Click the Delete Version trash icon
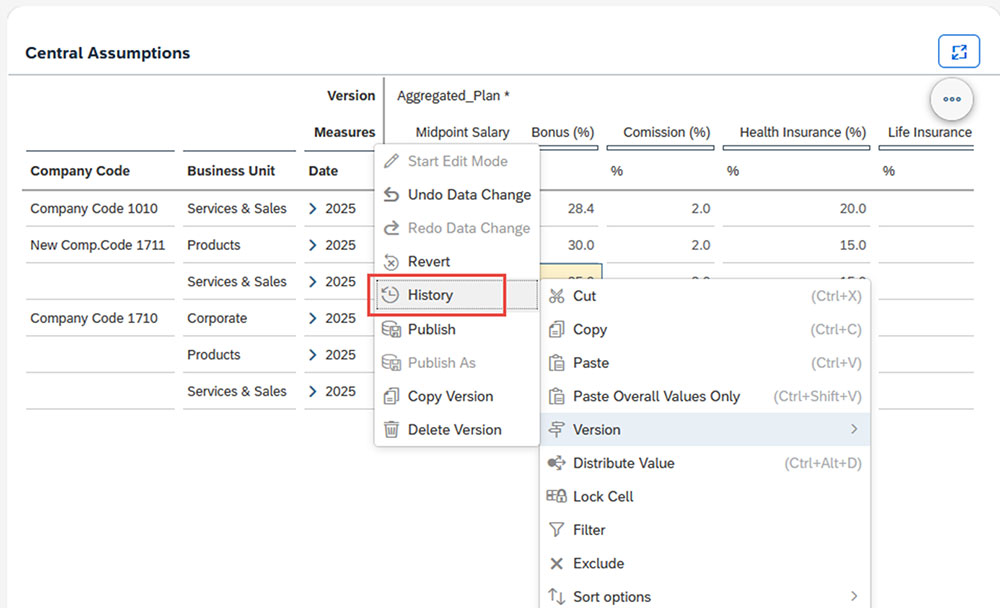Image resolution: width=1000 pixels, height=608 pixels. pyautogui.click(x=391, y=430)
